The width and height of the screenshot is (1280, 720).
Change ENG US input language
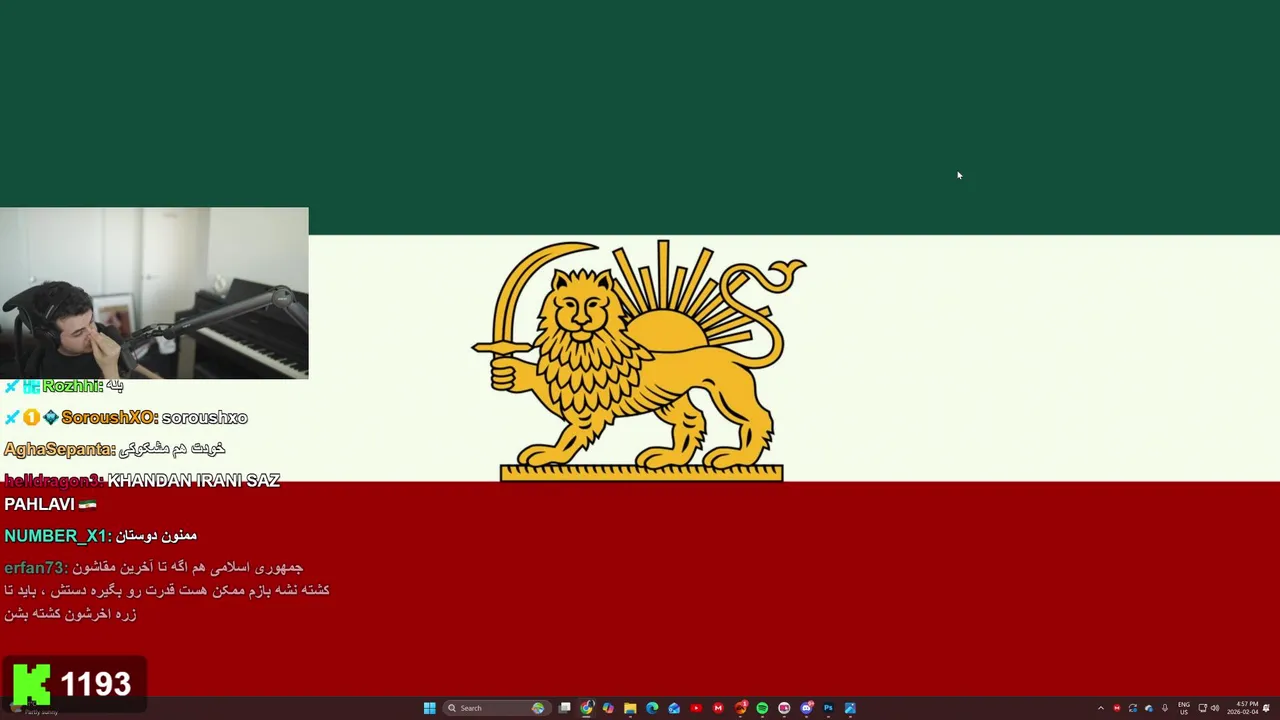[1184, 708]
